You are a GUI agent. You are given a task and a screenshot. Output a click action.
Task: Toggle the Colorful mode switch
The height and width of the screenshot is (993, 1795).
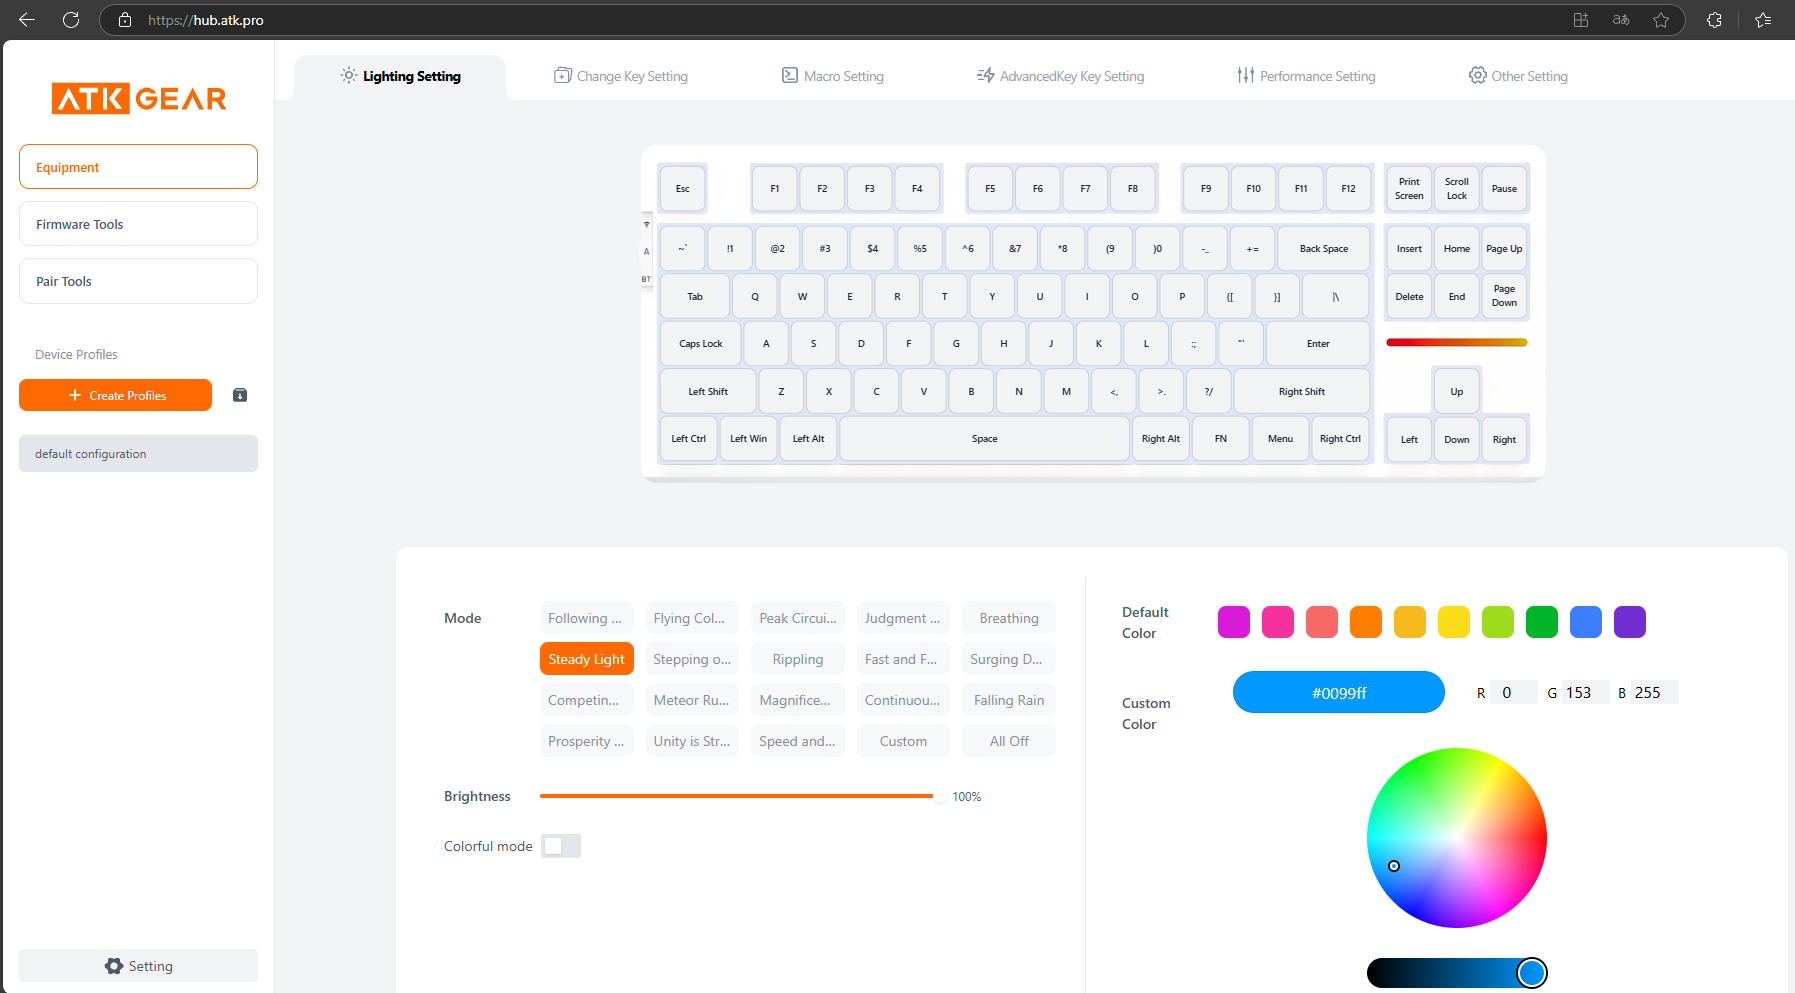click(561, 846)
